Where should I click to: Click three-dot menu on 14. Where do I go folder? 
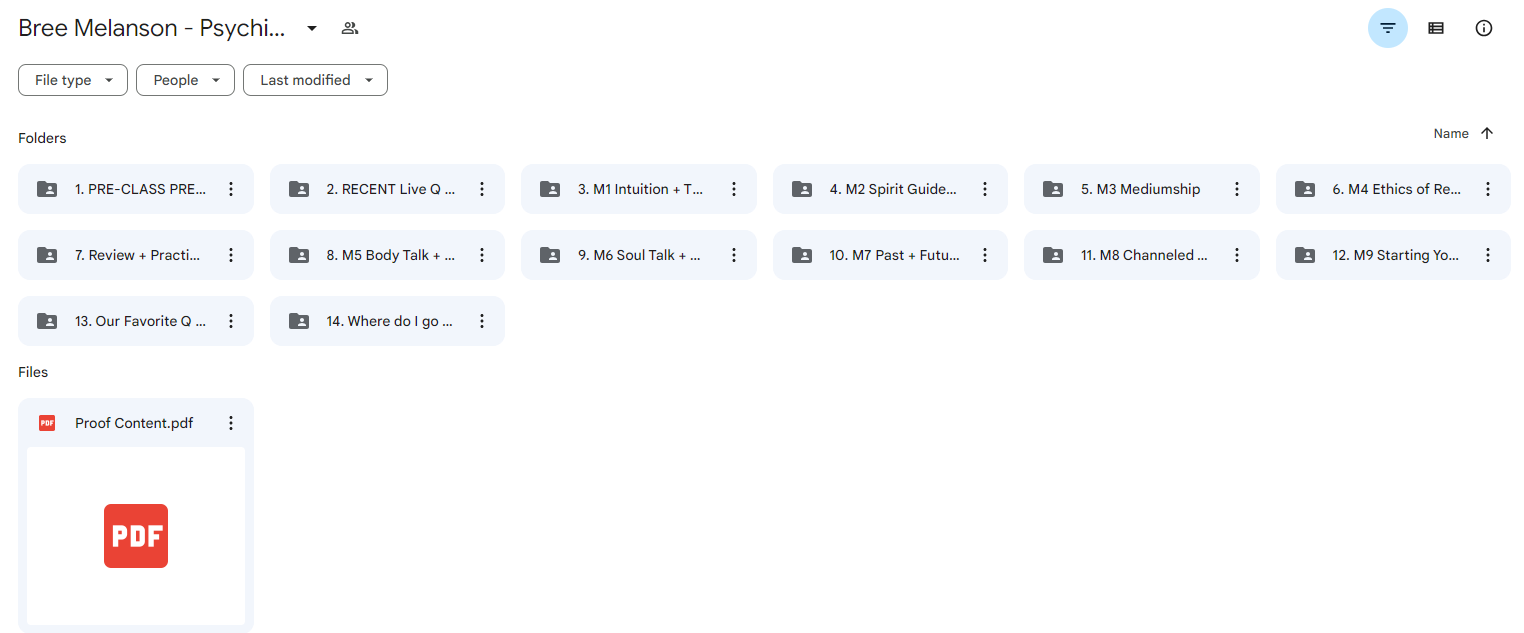(482, 321)
